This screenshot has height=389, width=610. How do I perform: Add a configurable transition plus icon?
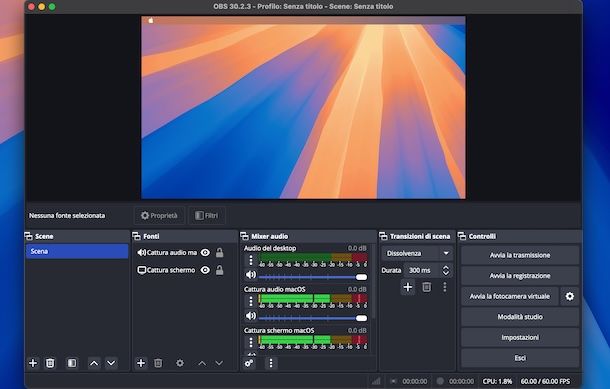pyautogui.click(x=408, y=287)
